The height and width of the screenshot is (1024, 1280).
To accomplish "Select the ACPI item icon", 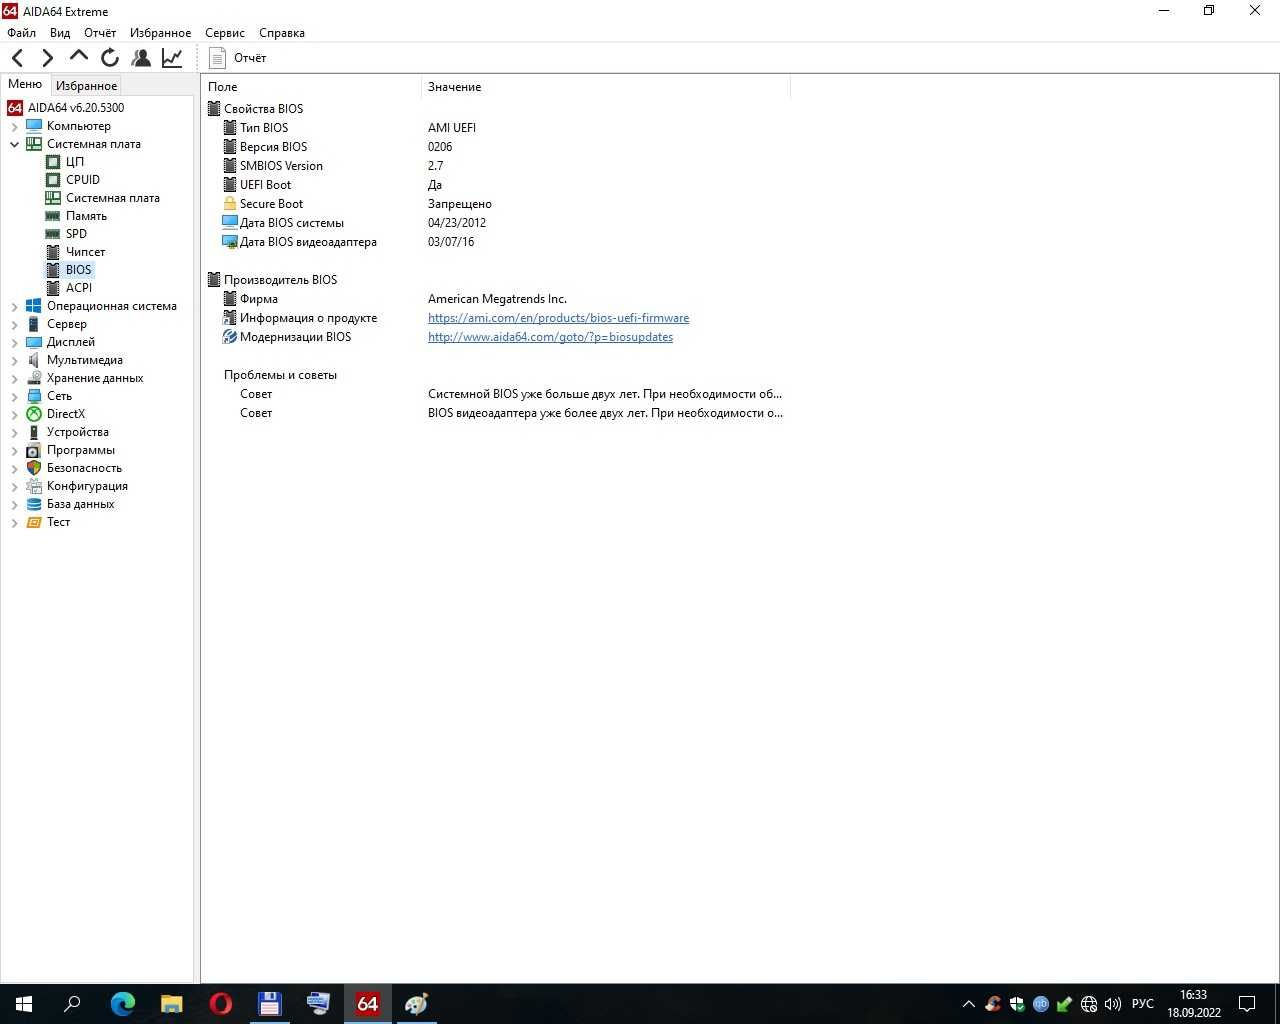I will click(x=53, y=288).
